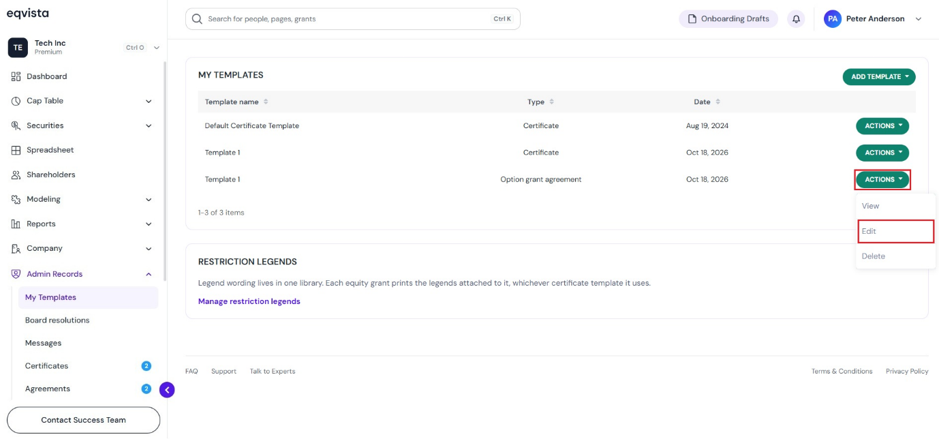Click Option grant agreement type cell
The width and height of the screenshot is (939, 439).
point(541,180)
